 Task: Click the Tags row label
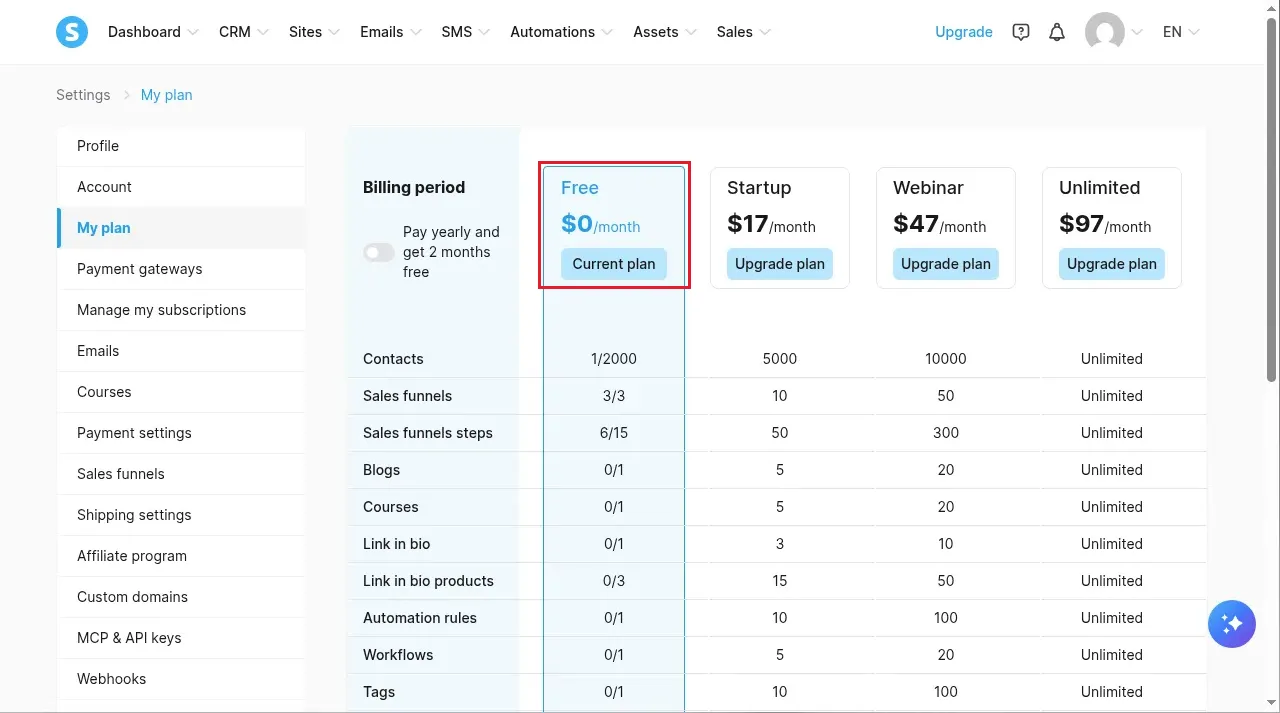379,692
